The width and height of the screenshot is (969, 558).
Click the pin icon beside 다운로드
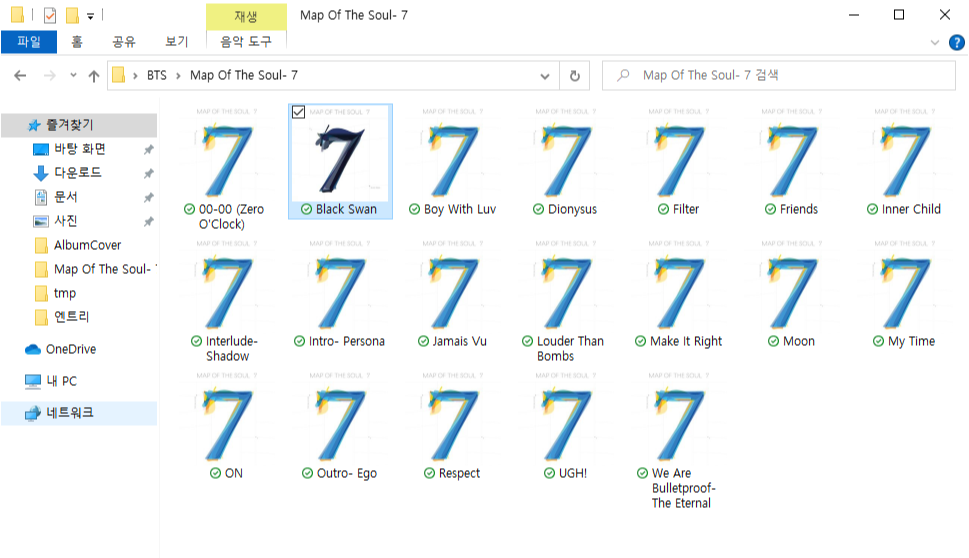click(x=148, y=174)
